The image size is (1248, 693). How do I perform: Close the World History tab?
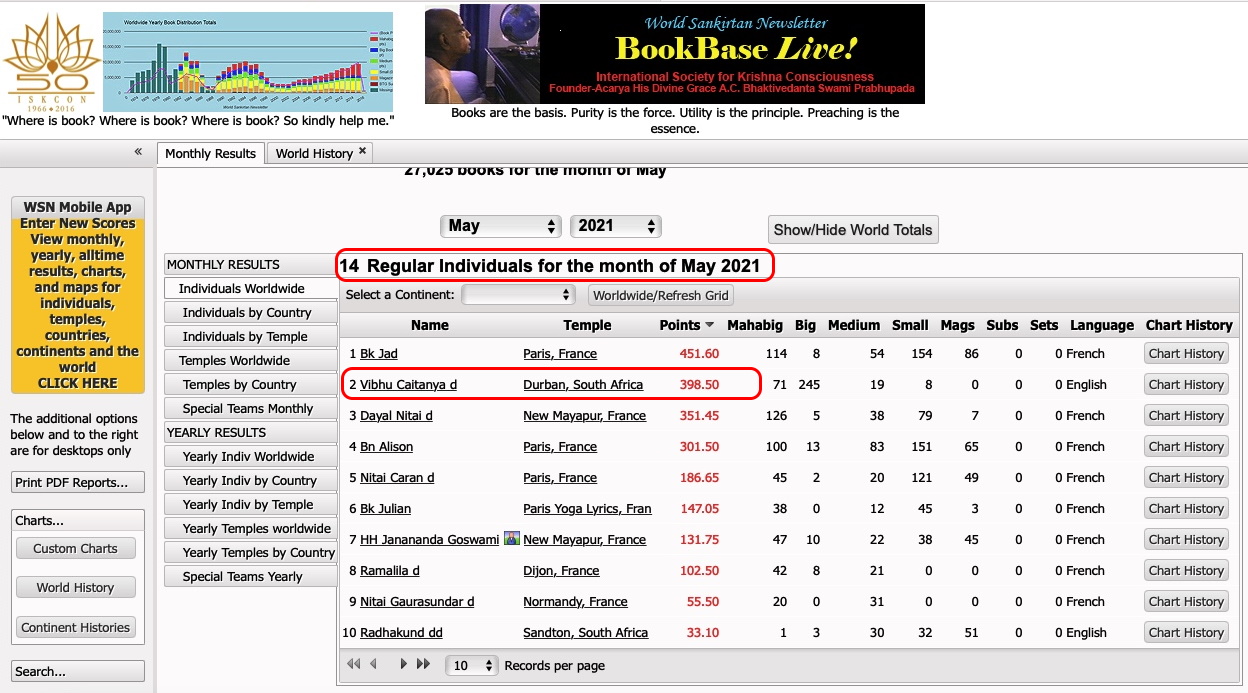coord(363,152)
